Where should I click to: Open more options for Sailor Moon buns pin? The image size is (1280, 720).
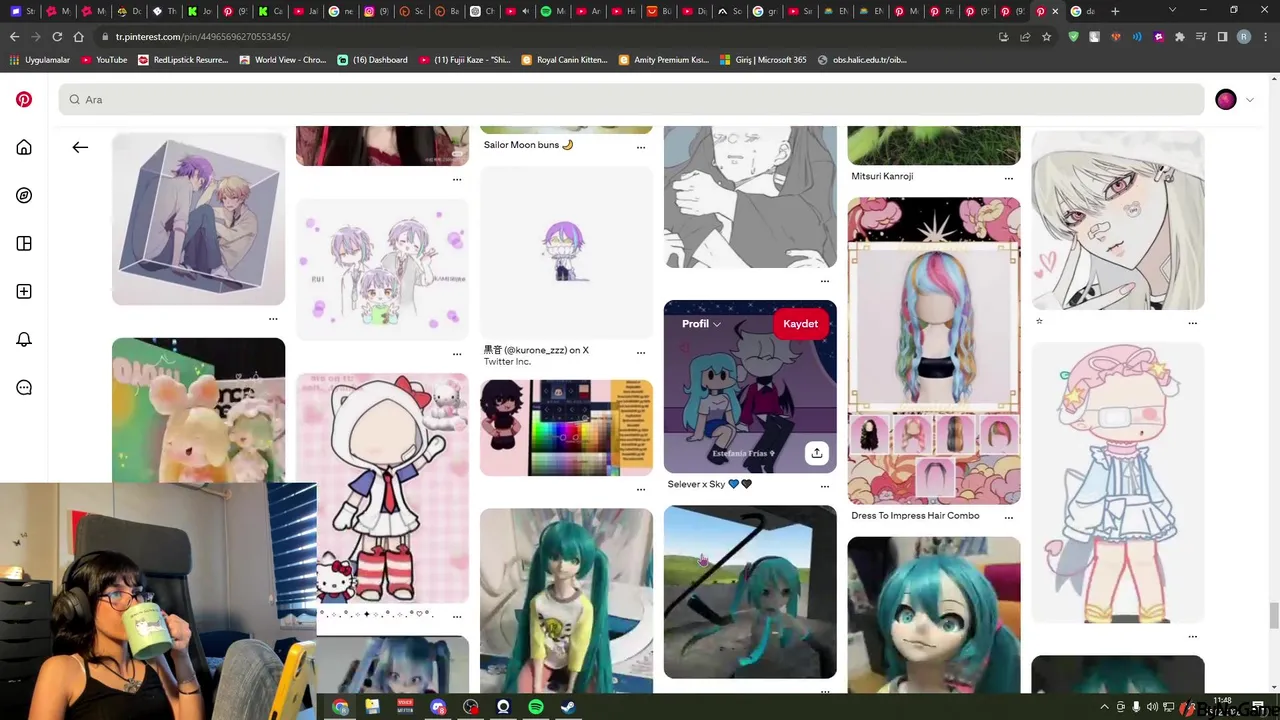coord(641,148)
